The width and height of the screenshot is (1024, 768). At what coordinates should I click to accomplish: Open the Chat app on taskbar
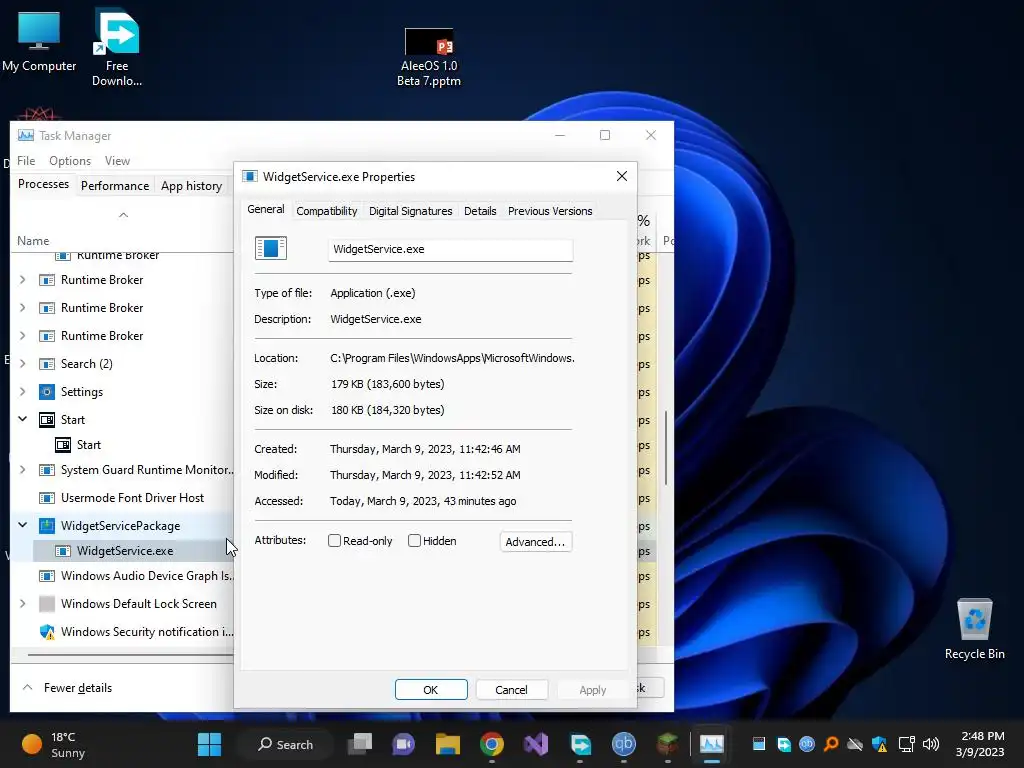tap(404, 744)
